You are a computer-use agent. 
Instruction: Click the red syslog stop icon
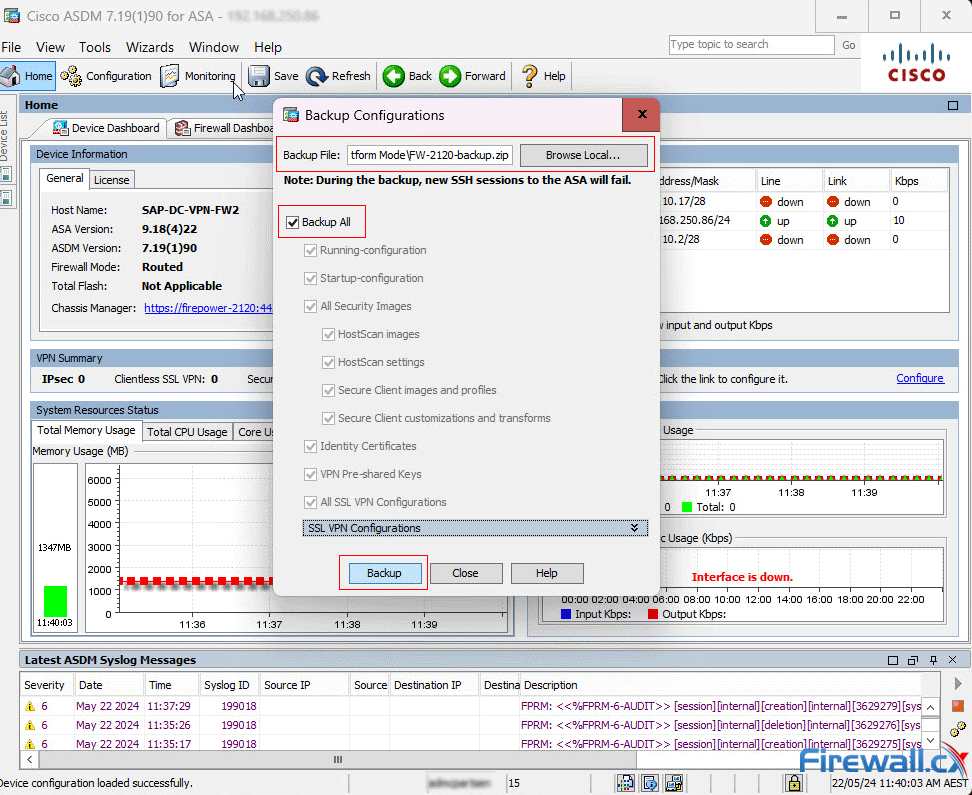pos(958,705)
